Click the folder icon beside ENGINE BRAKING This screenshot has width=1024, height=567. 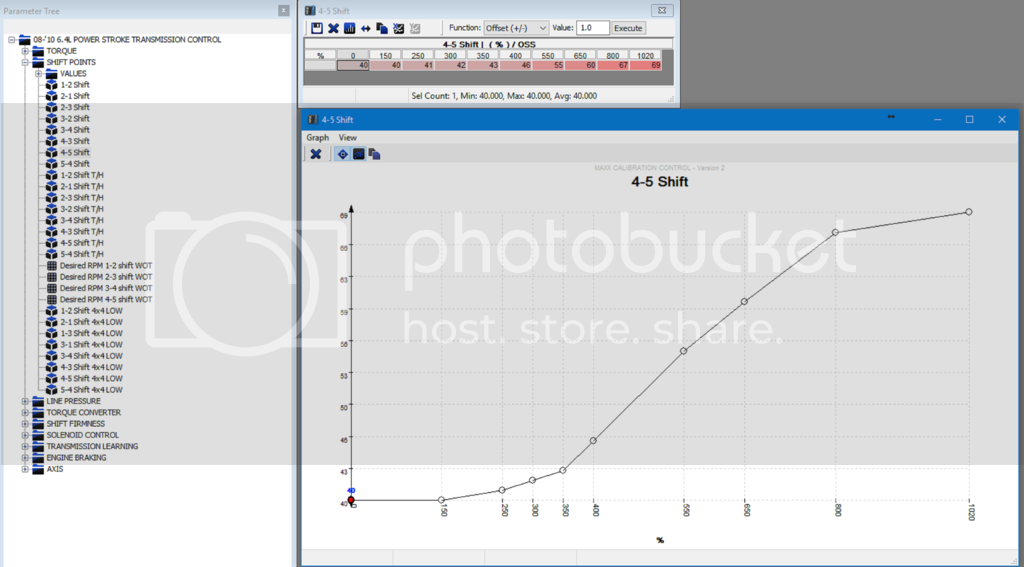(37, 457)
